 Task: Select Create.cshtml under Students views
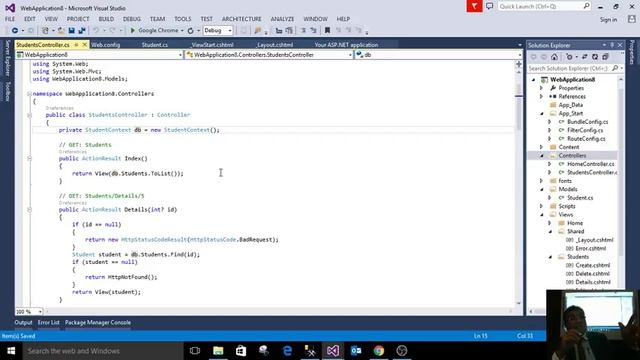[593, 265]
